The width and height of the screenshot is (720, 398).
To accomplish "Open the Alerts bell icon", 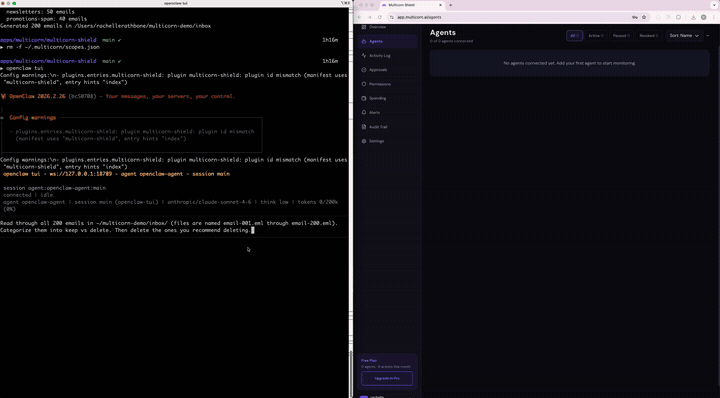I will point(364,112).
